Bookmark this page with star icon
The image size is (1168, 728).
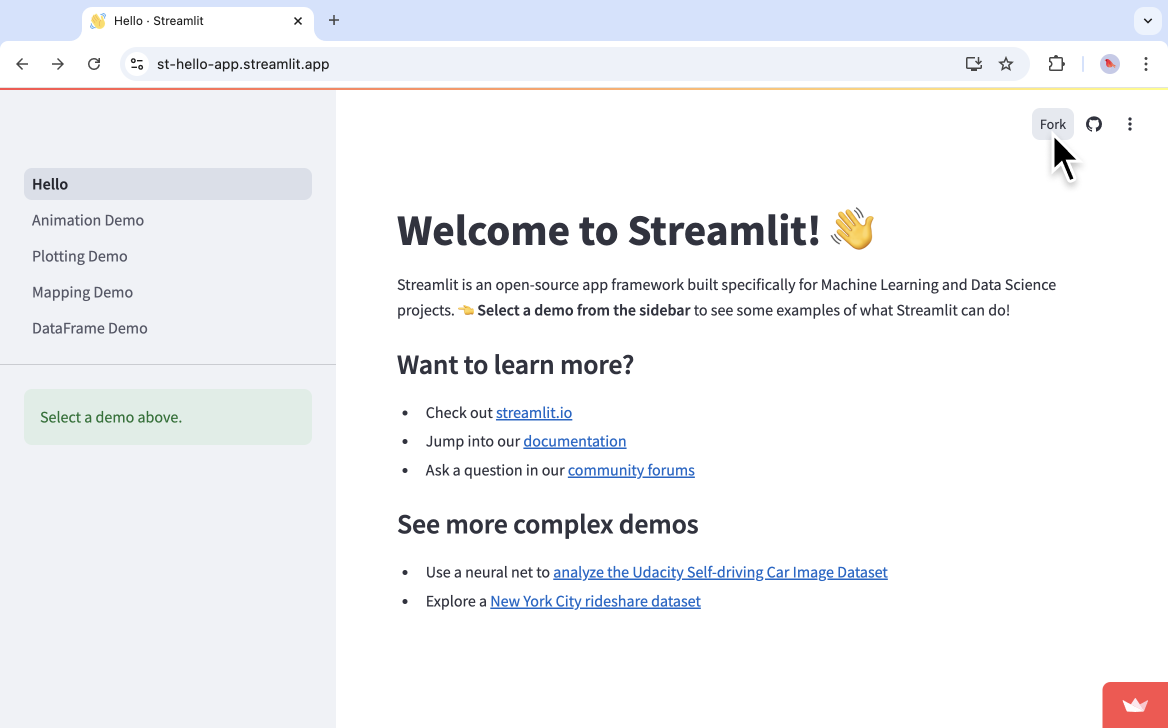1006,64
